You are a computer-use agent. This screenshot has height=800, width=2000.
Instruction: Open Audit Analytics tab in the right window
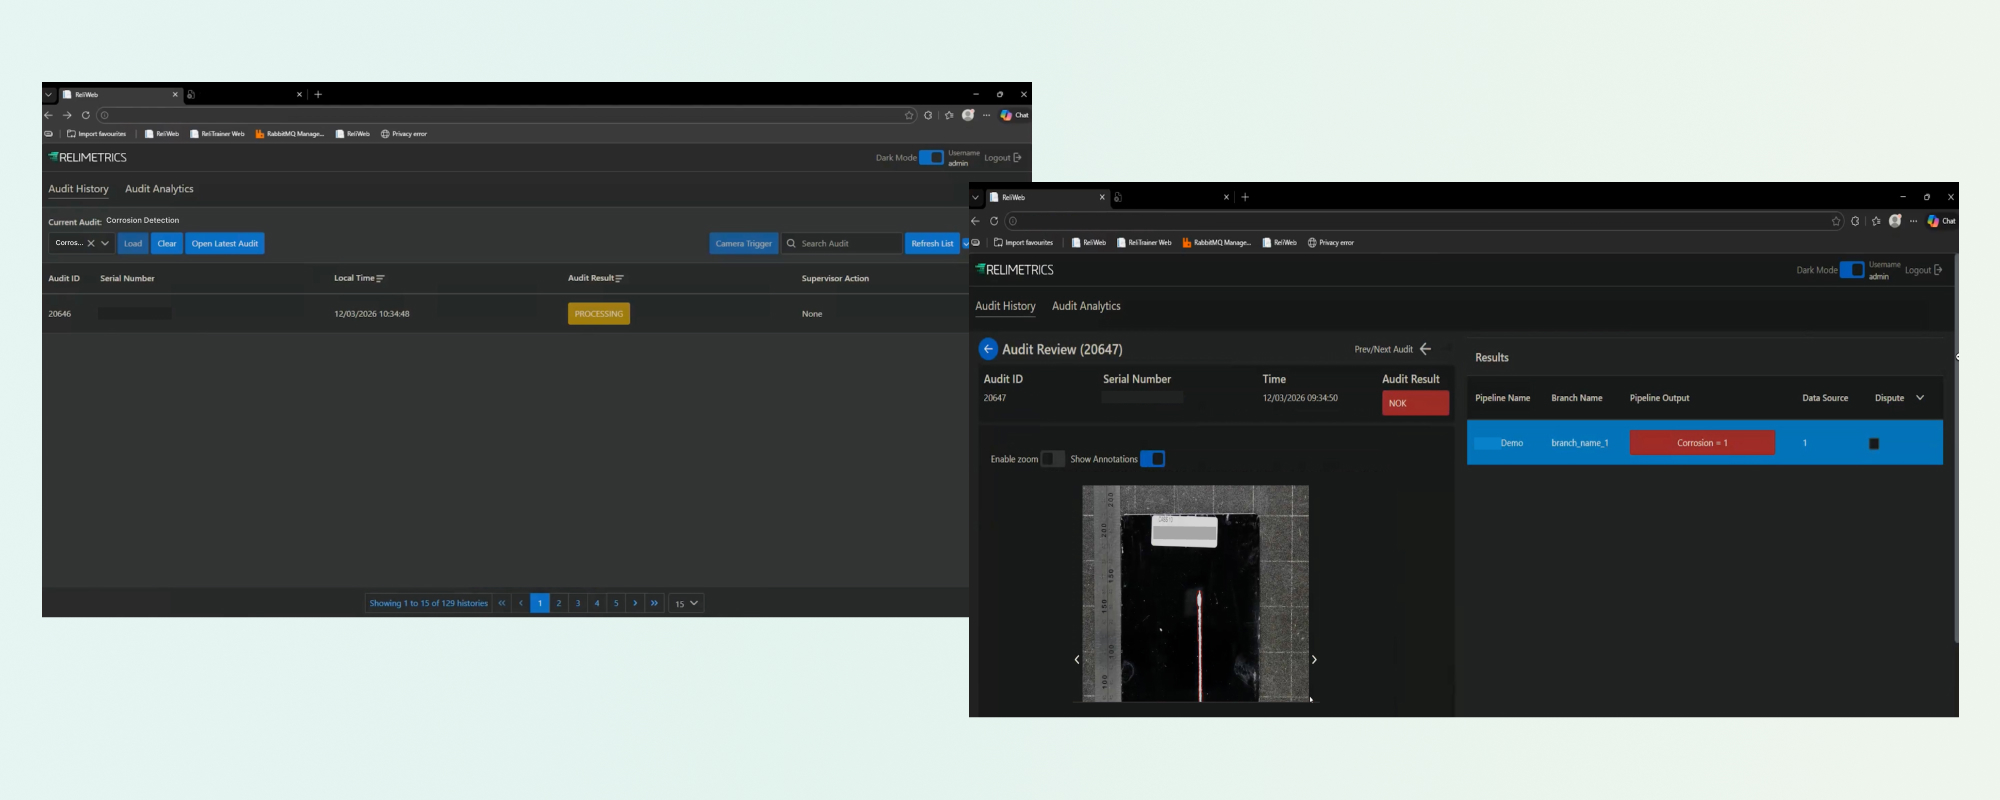[1086, 306]
